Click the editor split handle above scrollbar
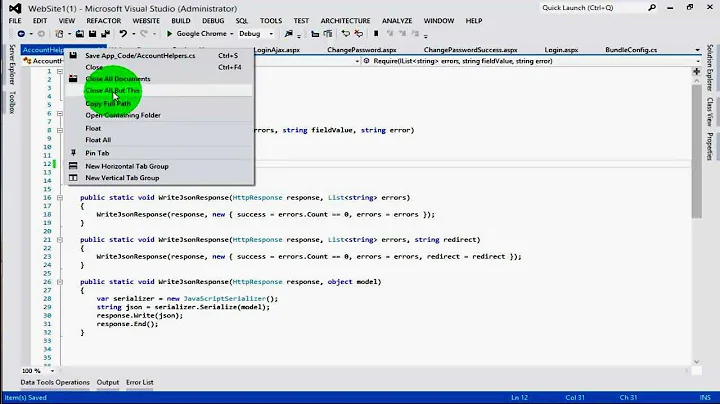Image resolution: width=720 pixels, height=404 pixels. point(697,72)
